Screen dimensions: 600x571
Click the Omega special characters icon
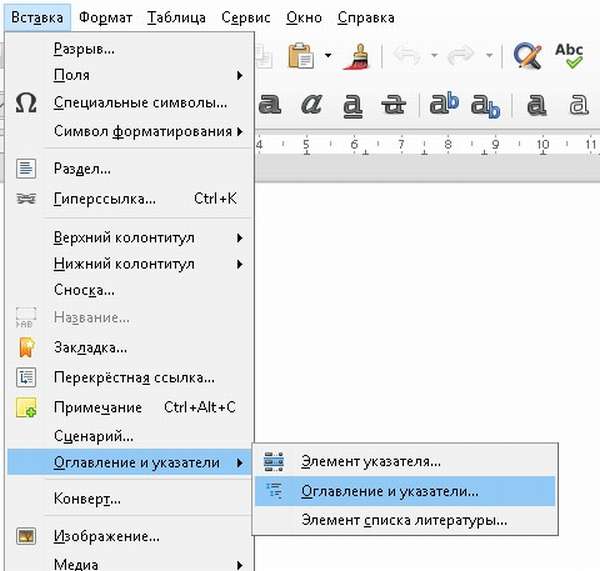(26, 103)
